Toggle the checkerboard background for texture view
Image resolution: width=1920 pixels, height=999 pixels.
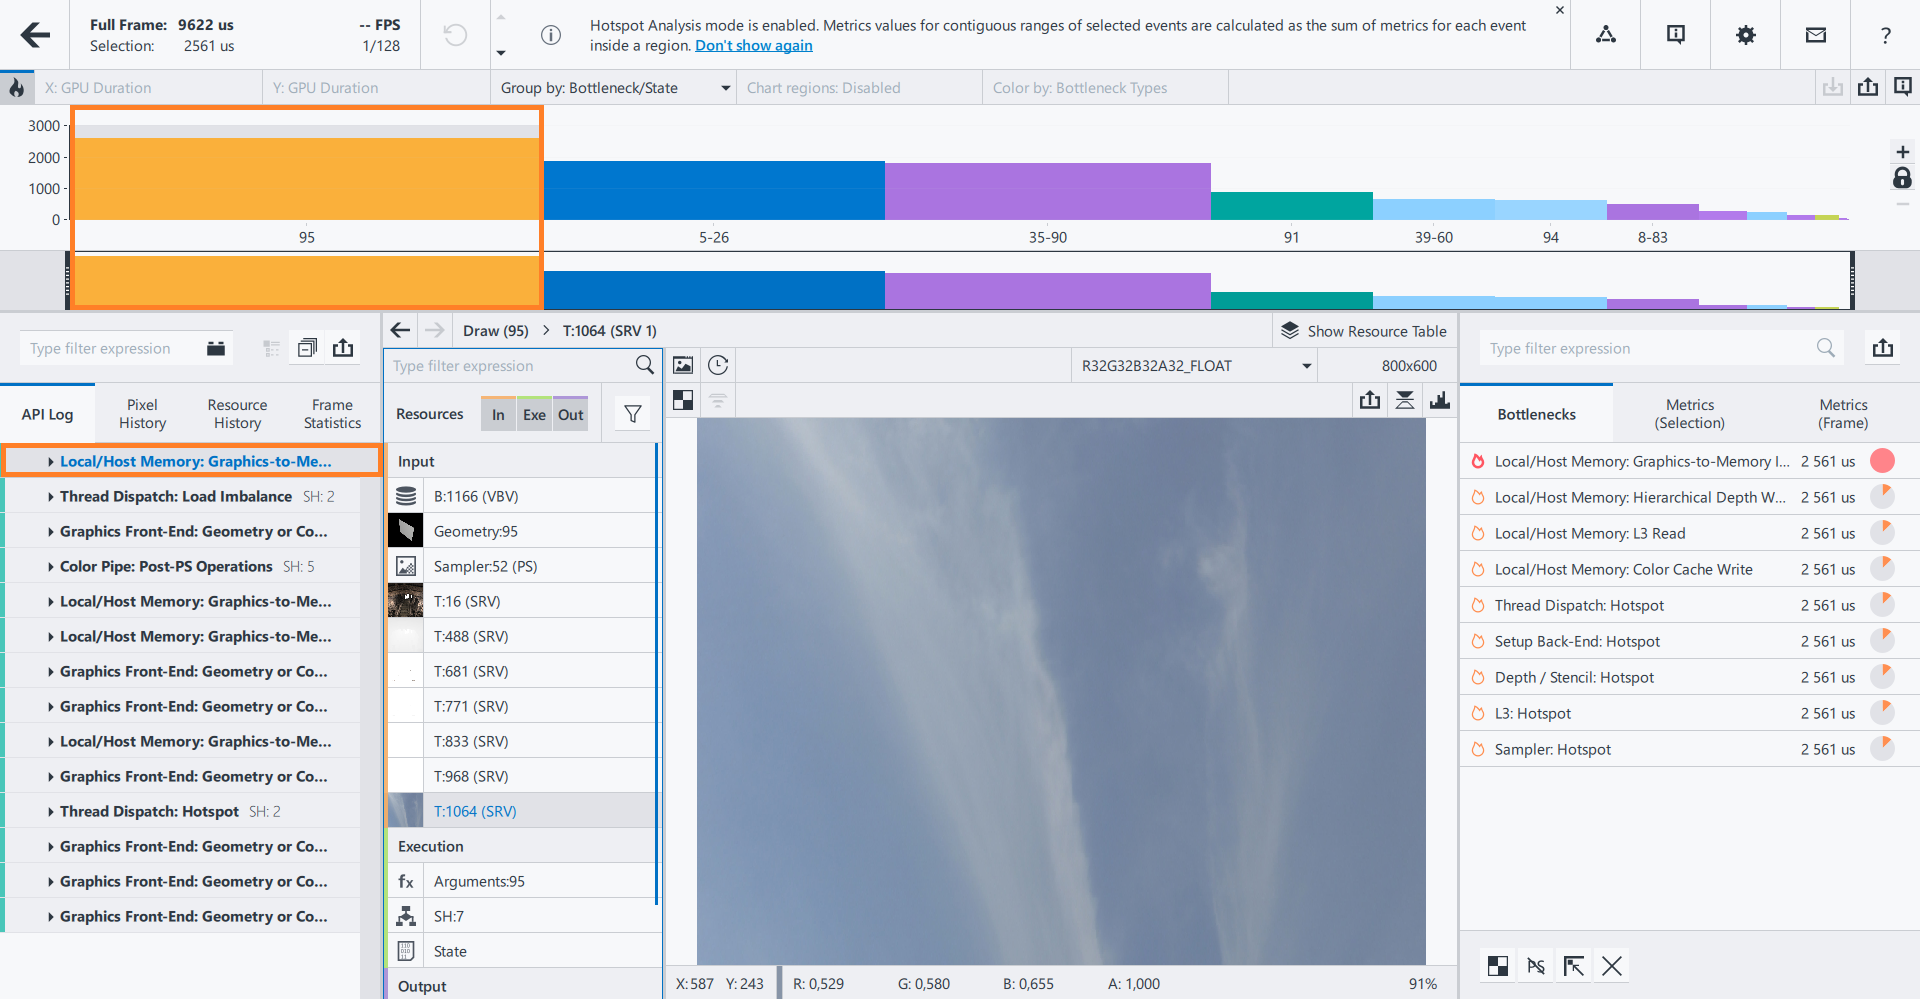click(x=683, y=400)
